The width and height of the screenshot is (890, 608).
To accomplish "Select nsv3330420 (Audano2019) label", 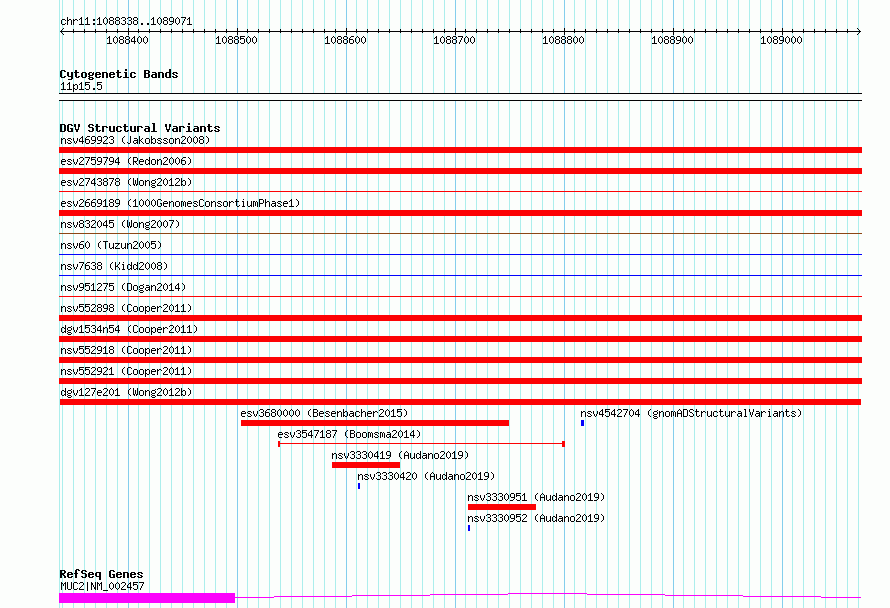I will click(x=426, y=476).
